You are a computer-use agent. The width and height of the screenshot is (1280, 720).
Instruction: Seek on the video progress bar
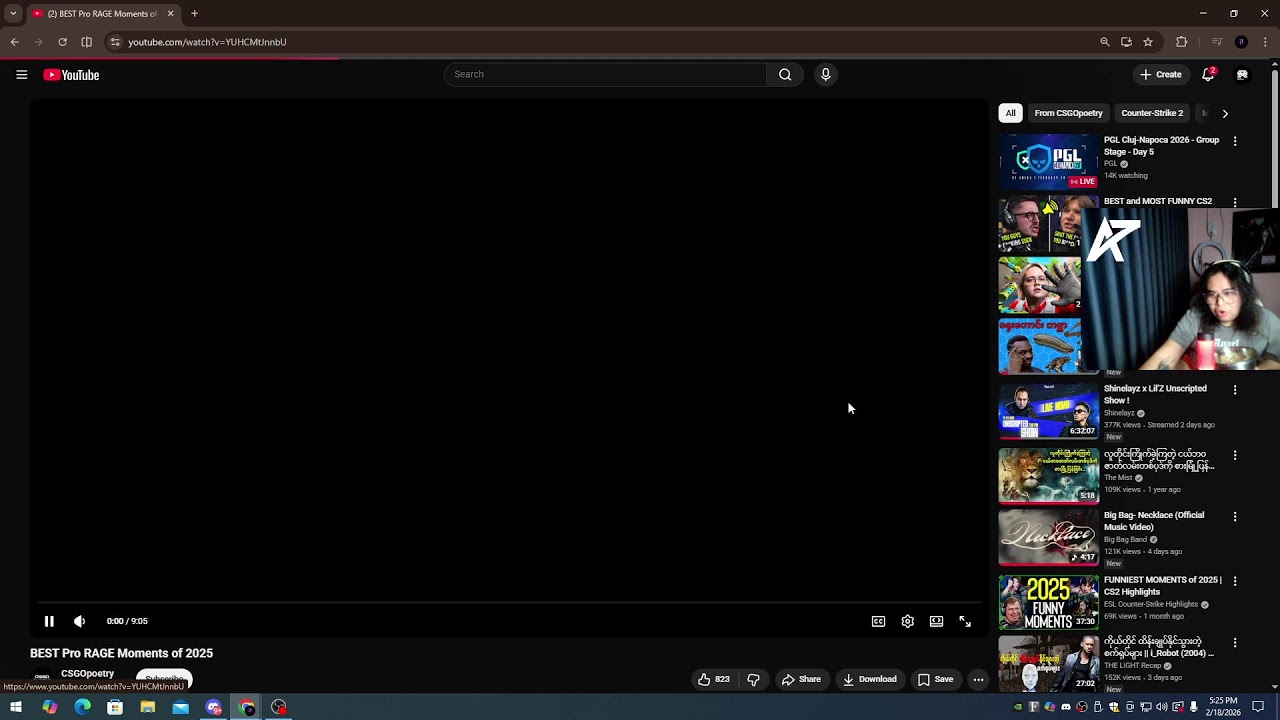click(508, 603)
